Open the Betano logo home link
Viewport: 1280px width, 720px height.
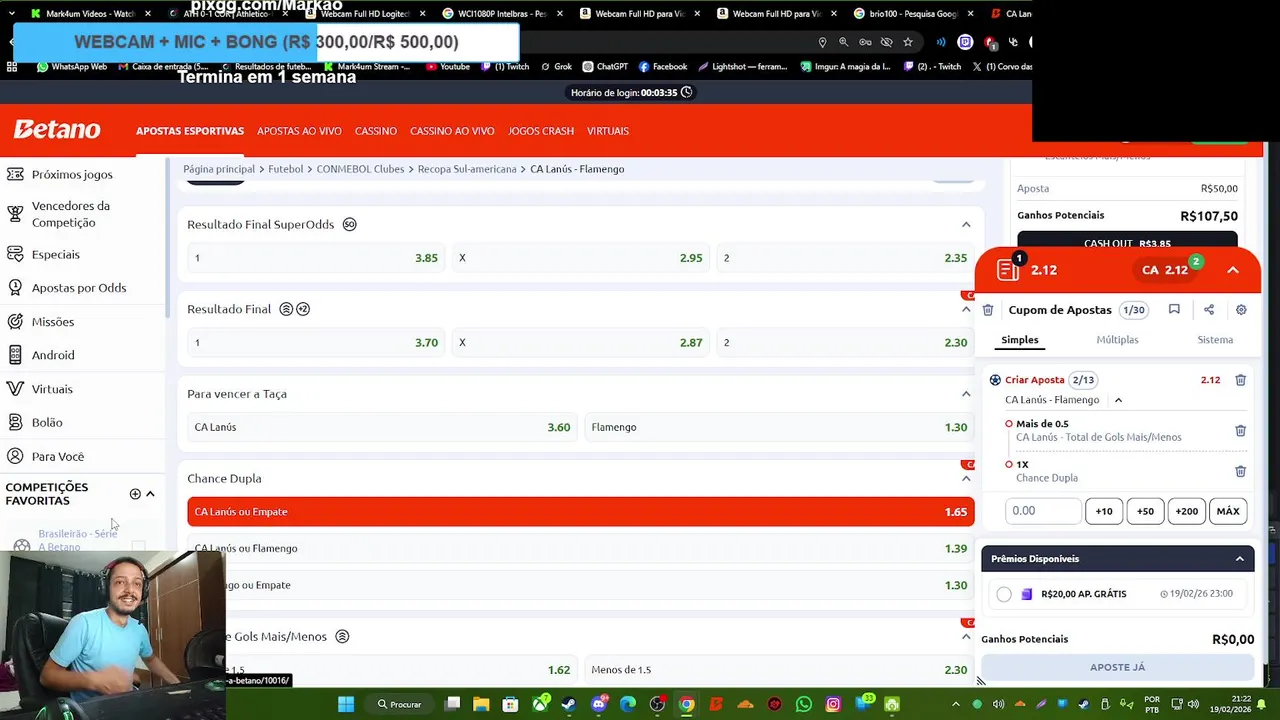pos(57,130)
